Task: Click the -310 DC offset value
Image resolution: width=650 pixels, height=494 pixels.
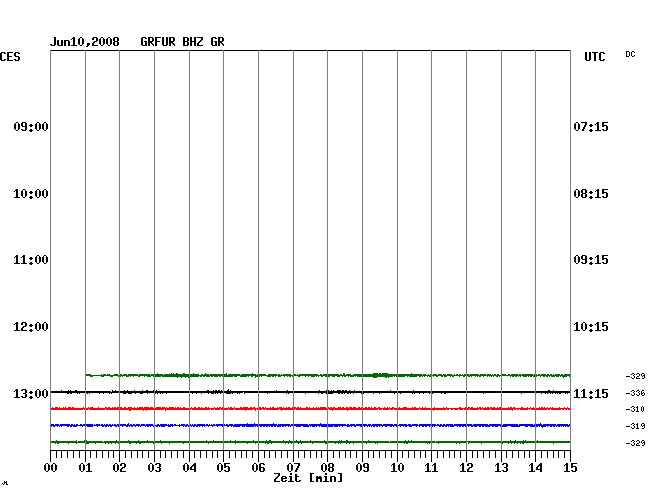Action: pyautogui.click(x=635, y=409)
